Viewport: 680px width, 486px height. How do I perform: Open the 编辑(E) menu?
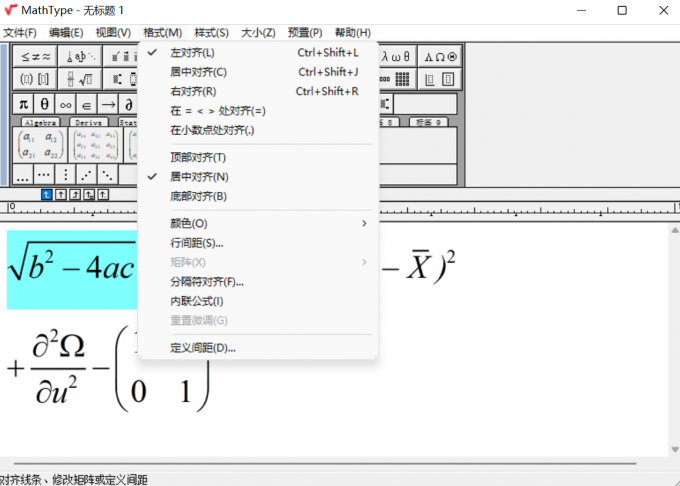point(66,33)
